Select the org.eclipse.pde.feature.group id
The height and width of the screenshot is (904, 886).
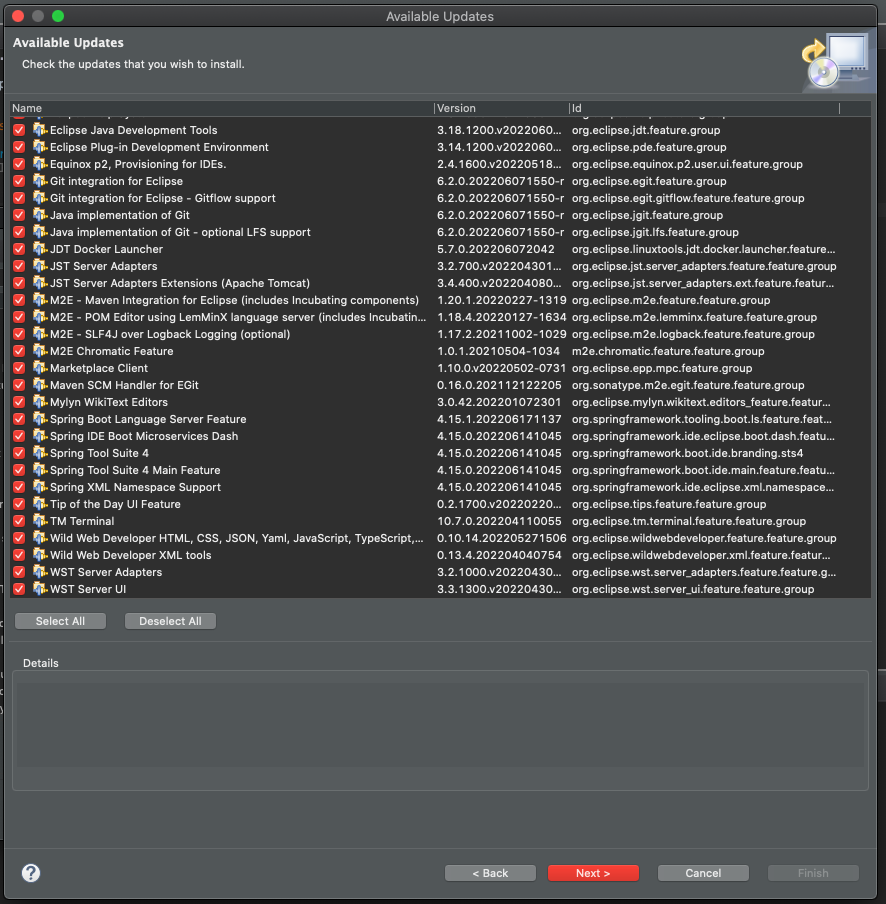649,147
